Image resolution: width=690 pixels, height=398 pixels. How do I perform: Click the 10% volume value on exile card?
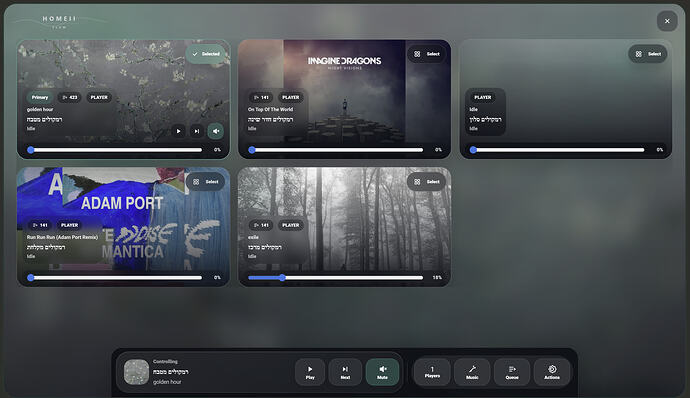click(x=437, y=277)
